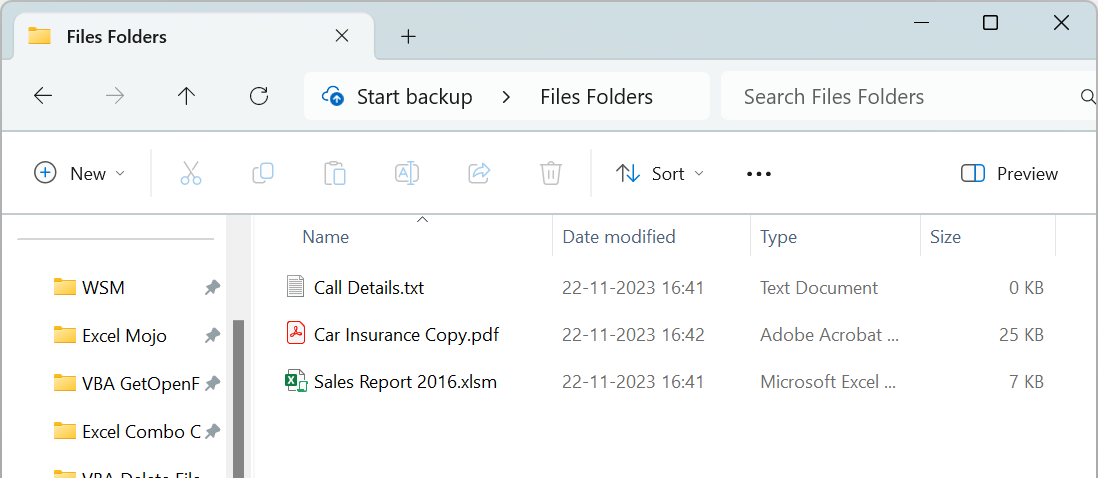Viewport: 1098px width, 478px height.
Task: Open the See more ellipsis menu
Action: pos(759,174)
